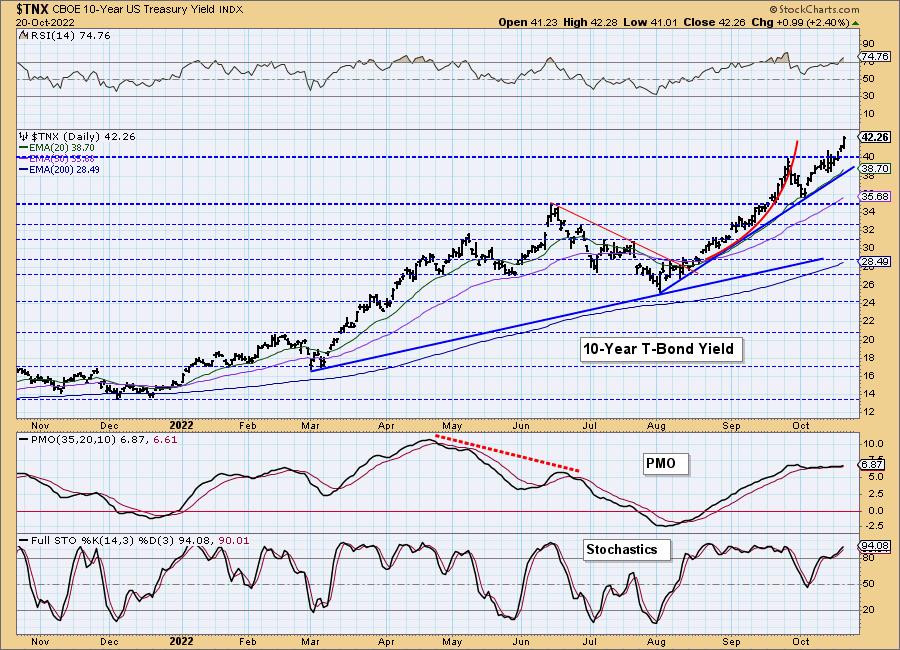
Task: Click the 'Low 41.01' value
Action: [650, 22]
